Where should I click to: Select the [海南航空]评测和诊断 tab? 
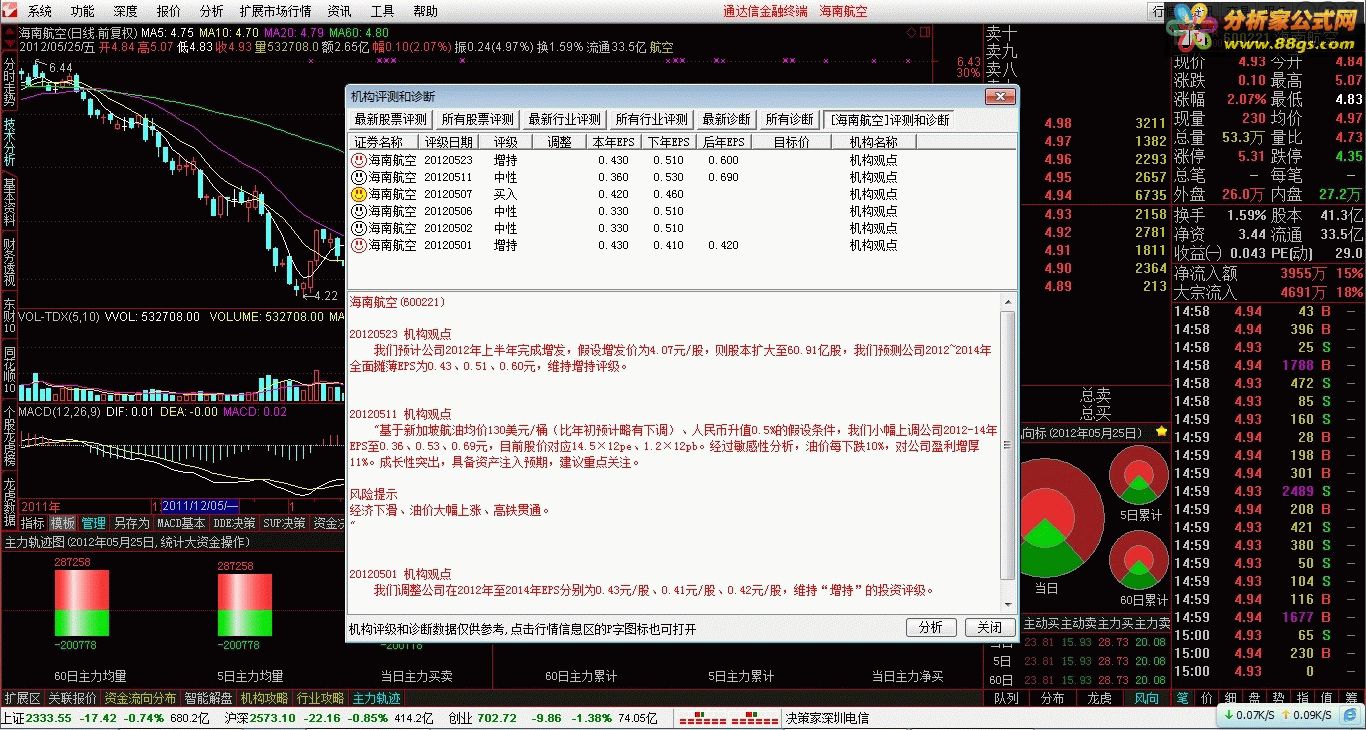[889, 119]
